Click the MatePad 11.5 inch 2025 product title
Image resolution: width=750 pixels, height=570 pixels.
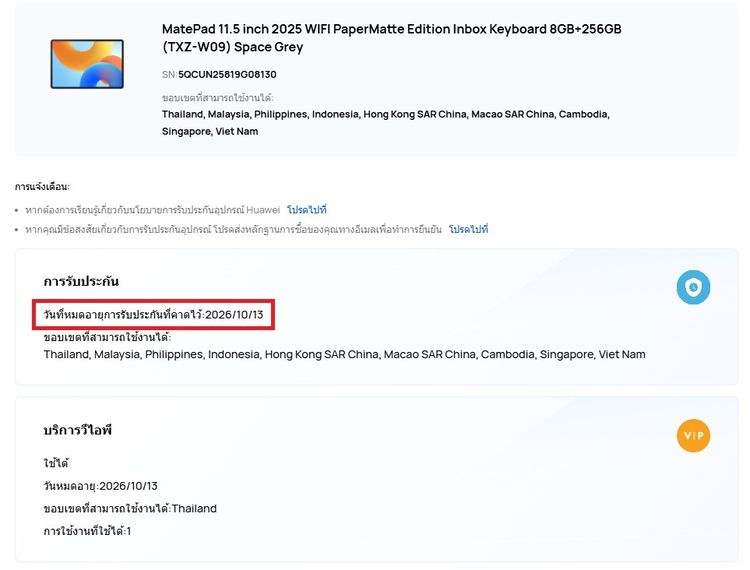pos(391,38)
